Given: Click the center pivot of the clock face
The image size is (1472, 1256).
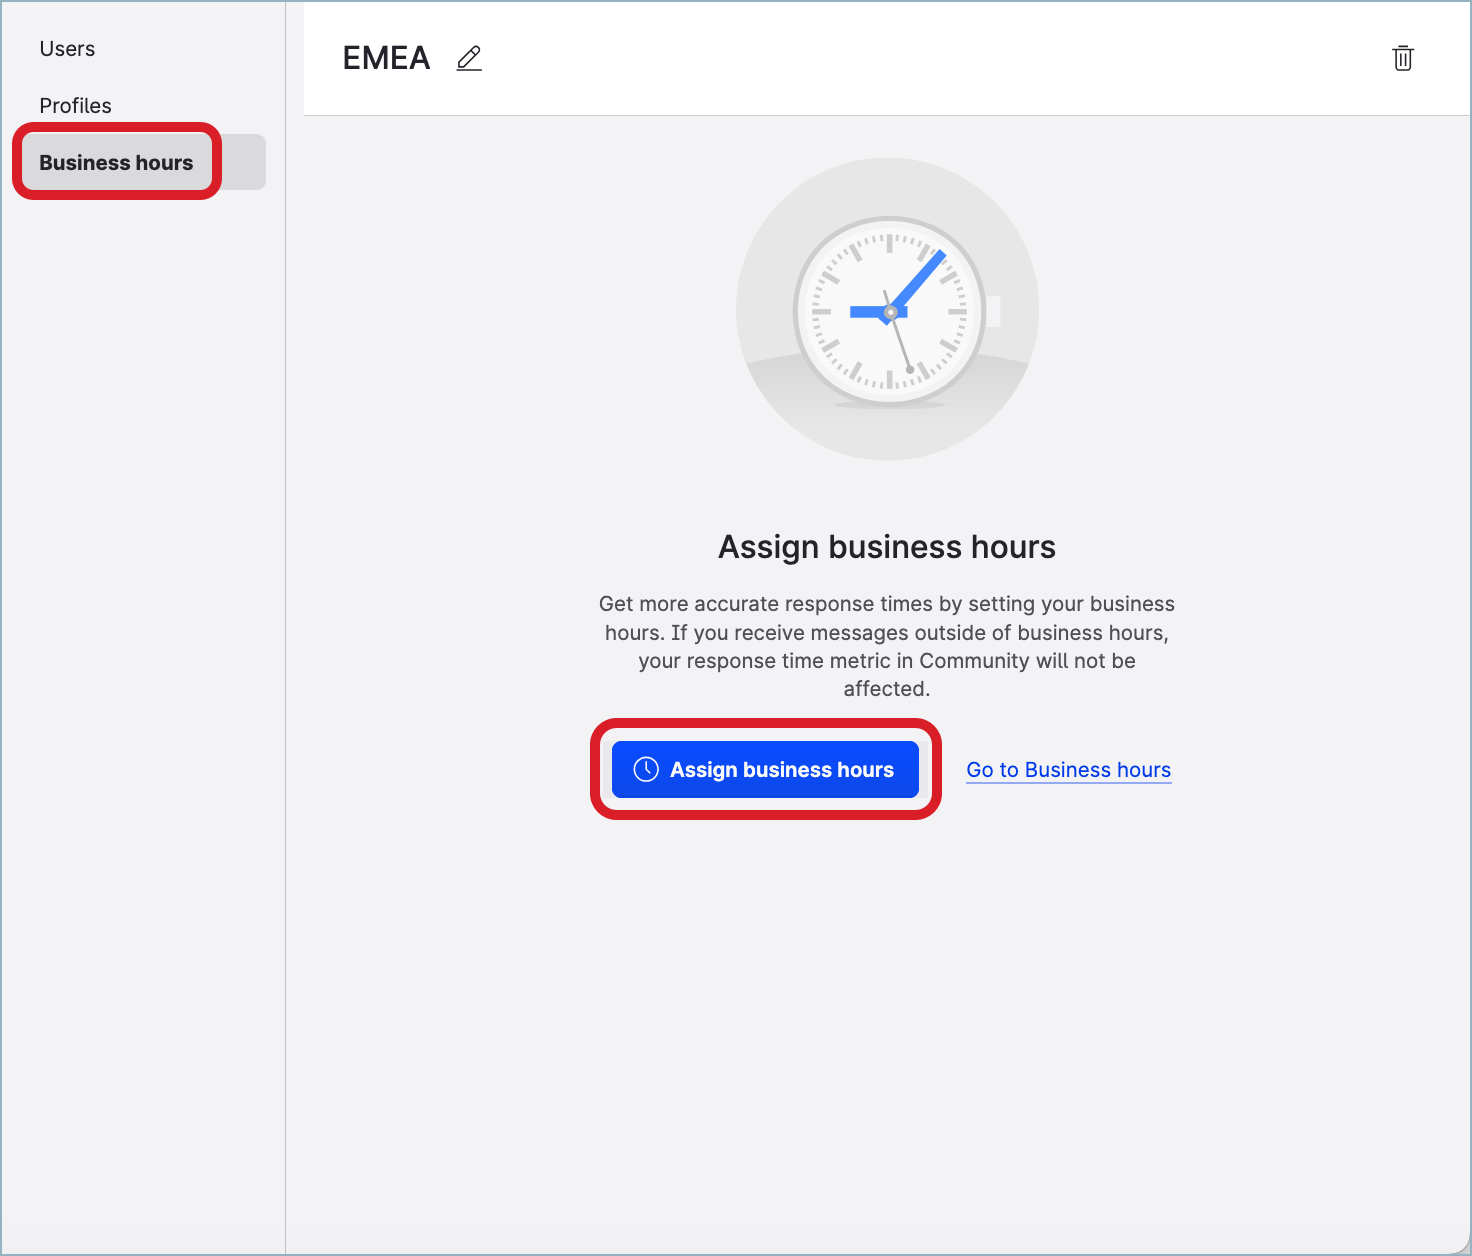Looking at the screenshot, I should tap(890, 312).
